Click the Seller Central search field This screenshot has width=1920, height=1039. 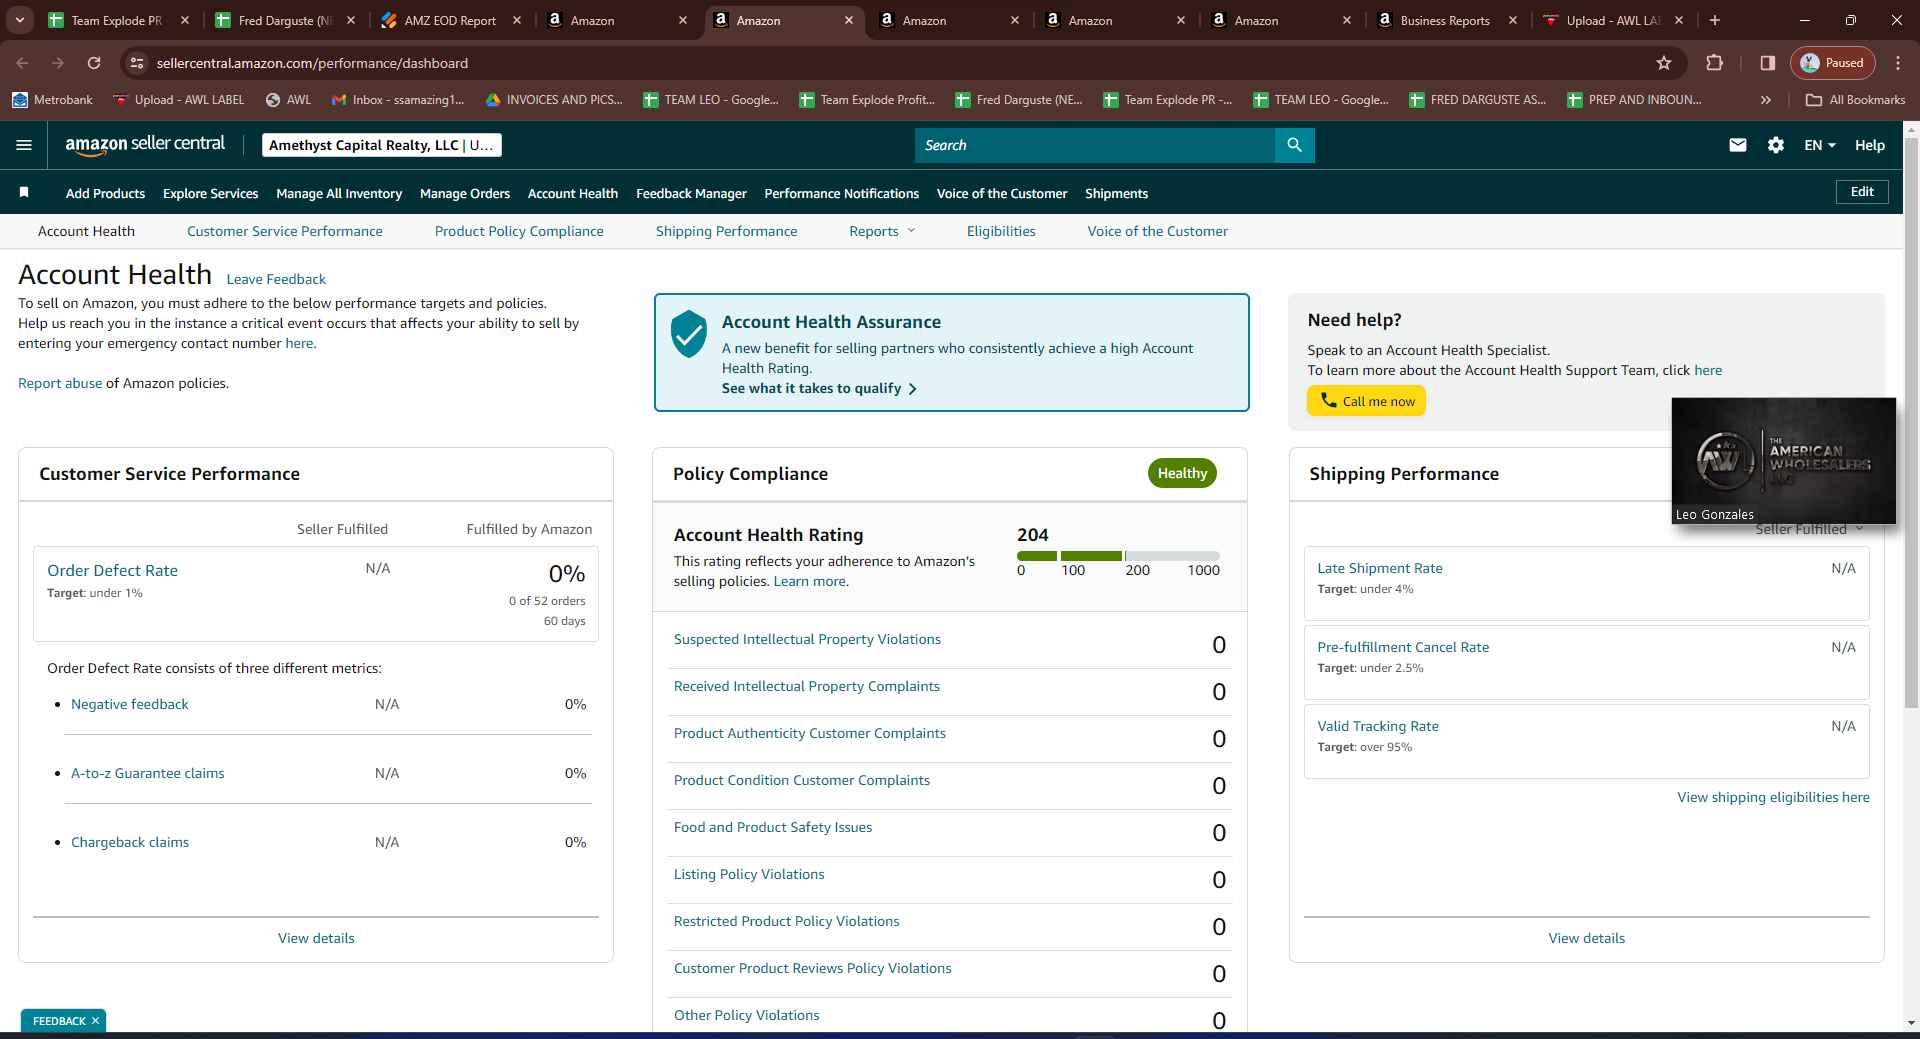[x=1095, y=145]
